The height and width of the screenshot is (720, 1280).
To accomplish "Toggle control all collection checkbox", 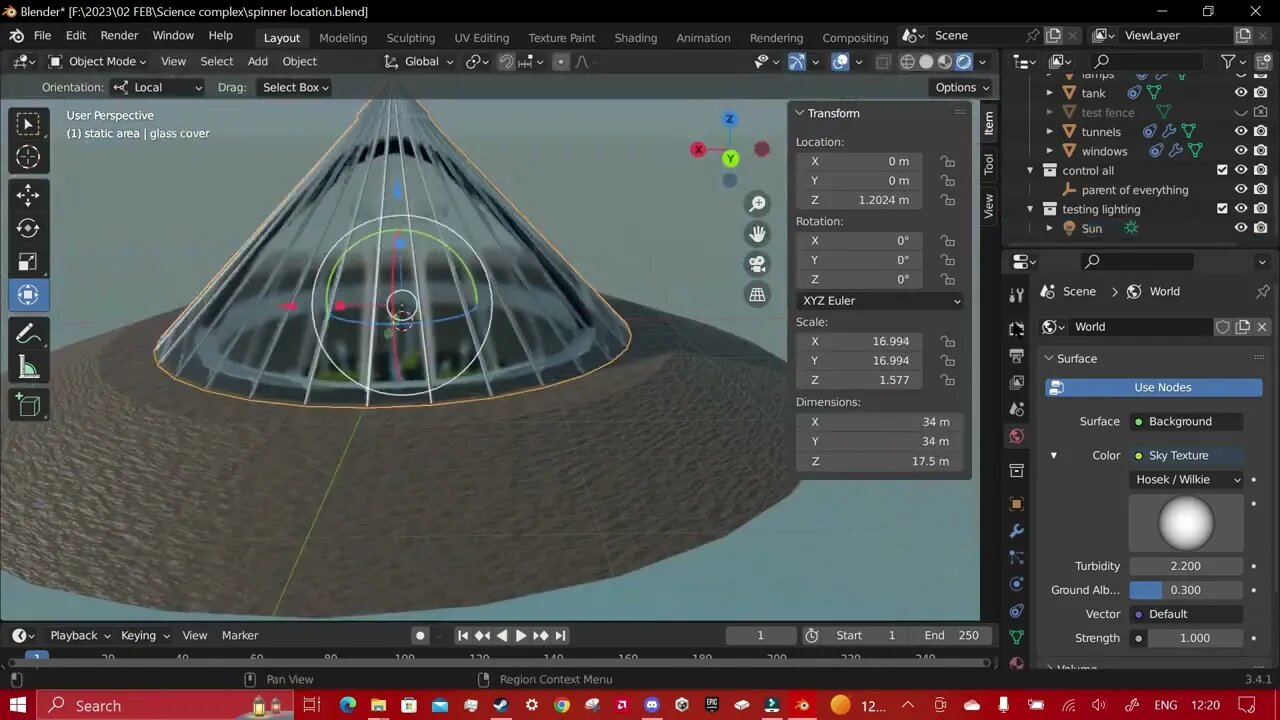I will pyautogui.click(x=1222, y=170).
